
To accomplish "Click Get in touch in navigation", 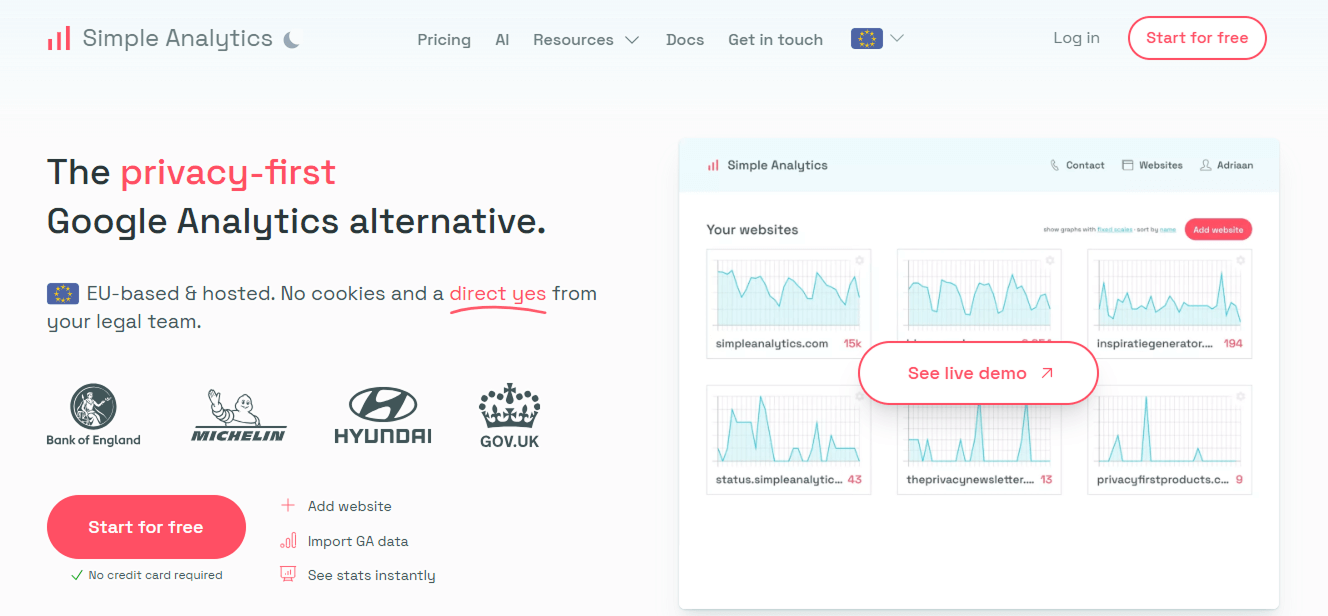I will pyautogui.click(x=775, y=40).
